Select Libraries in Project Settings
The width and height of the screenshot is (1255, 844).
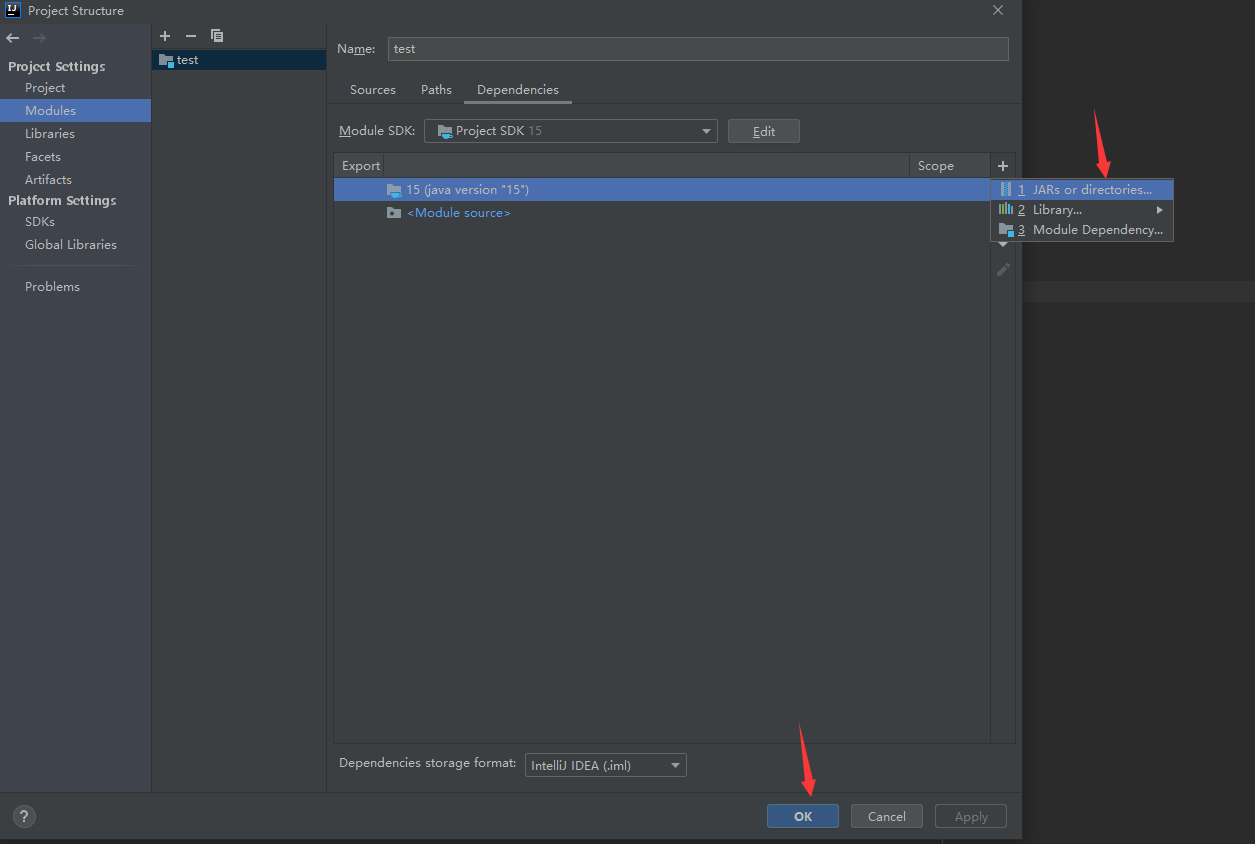coord(50,133)
